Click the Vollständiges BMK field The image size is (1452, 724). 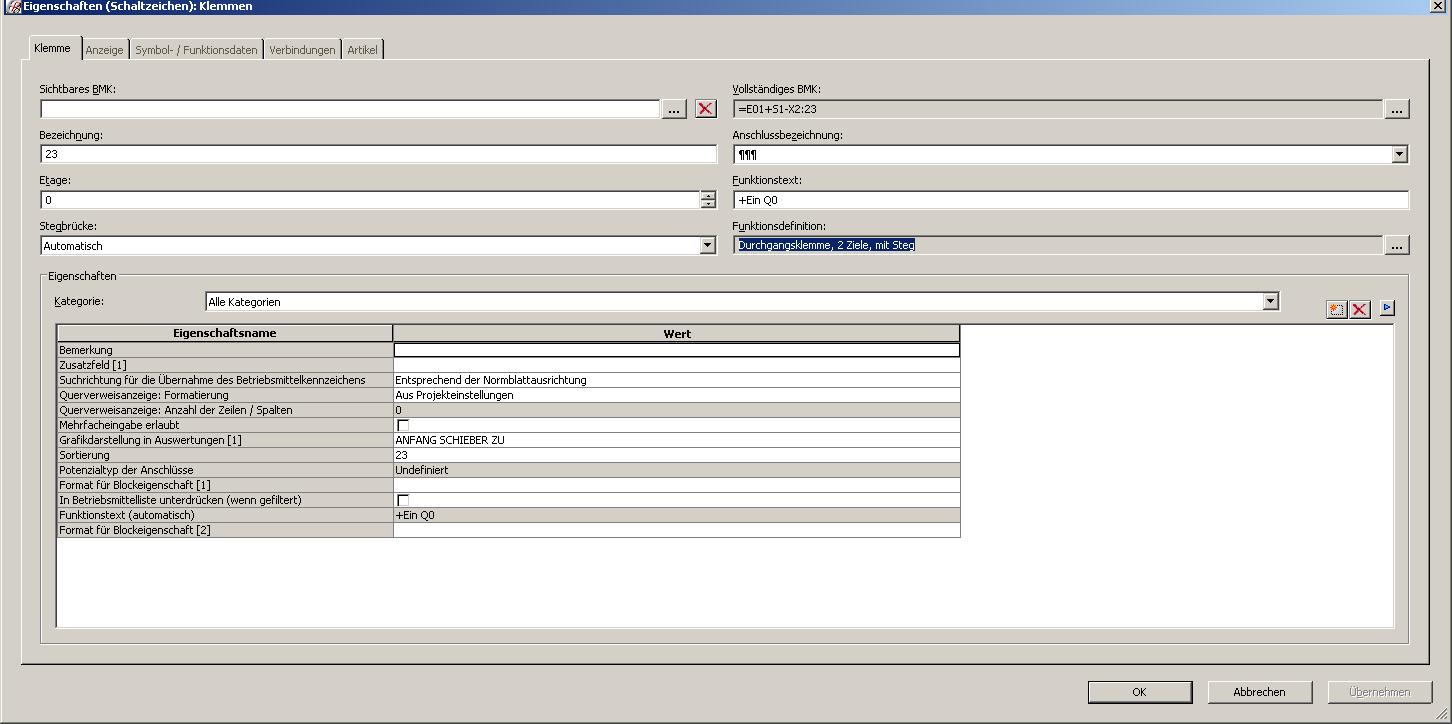point(1058,109)
